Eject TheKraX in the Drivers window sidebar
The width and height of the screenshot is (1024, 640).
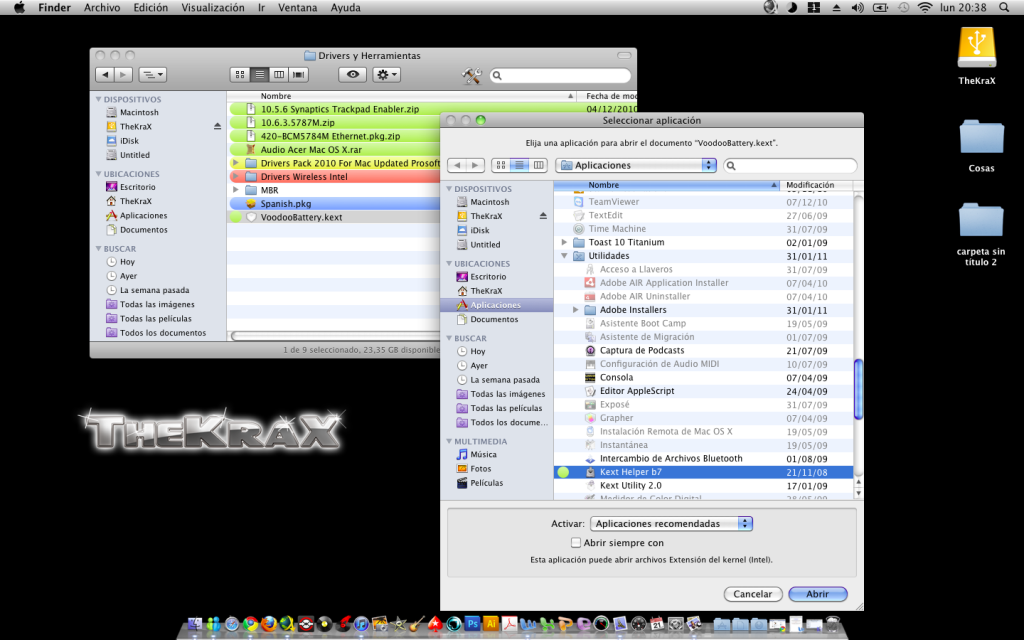217,127
